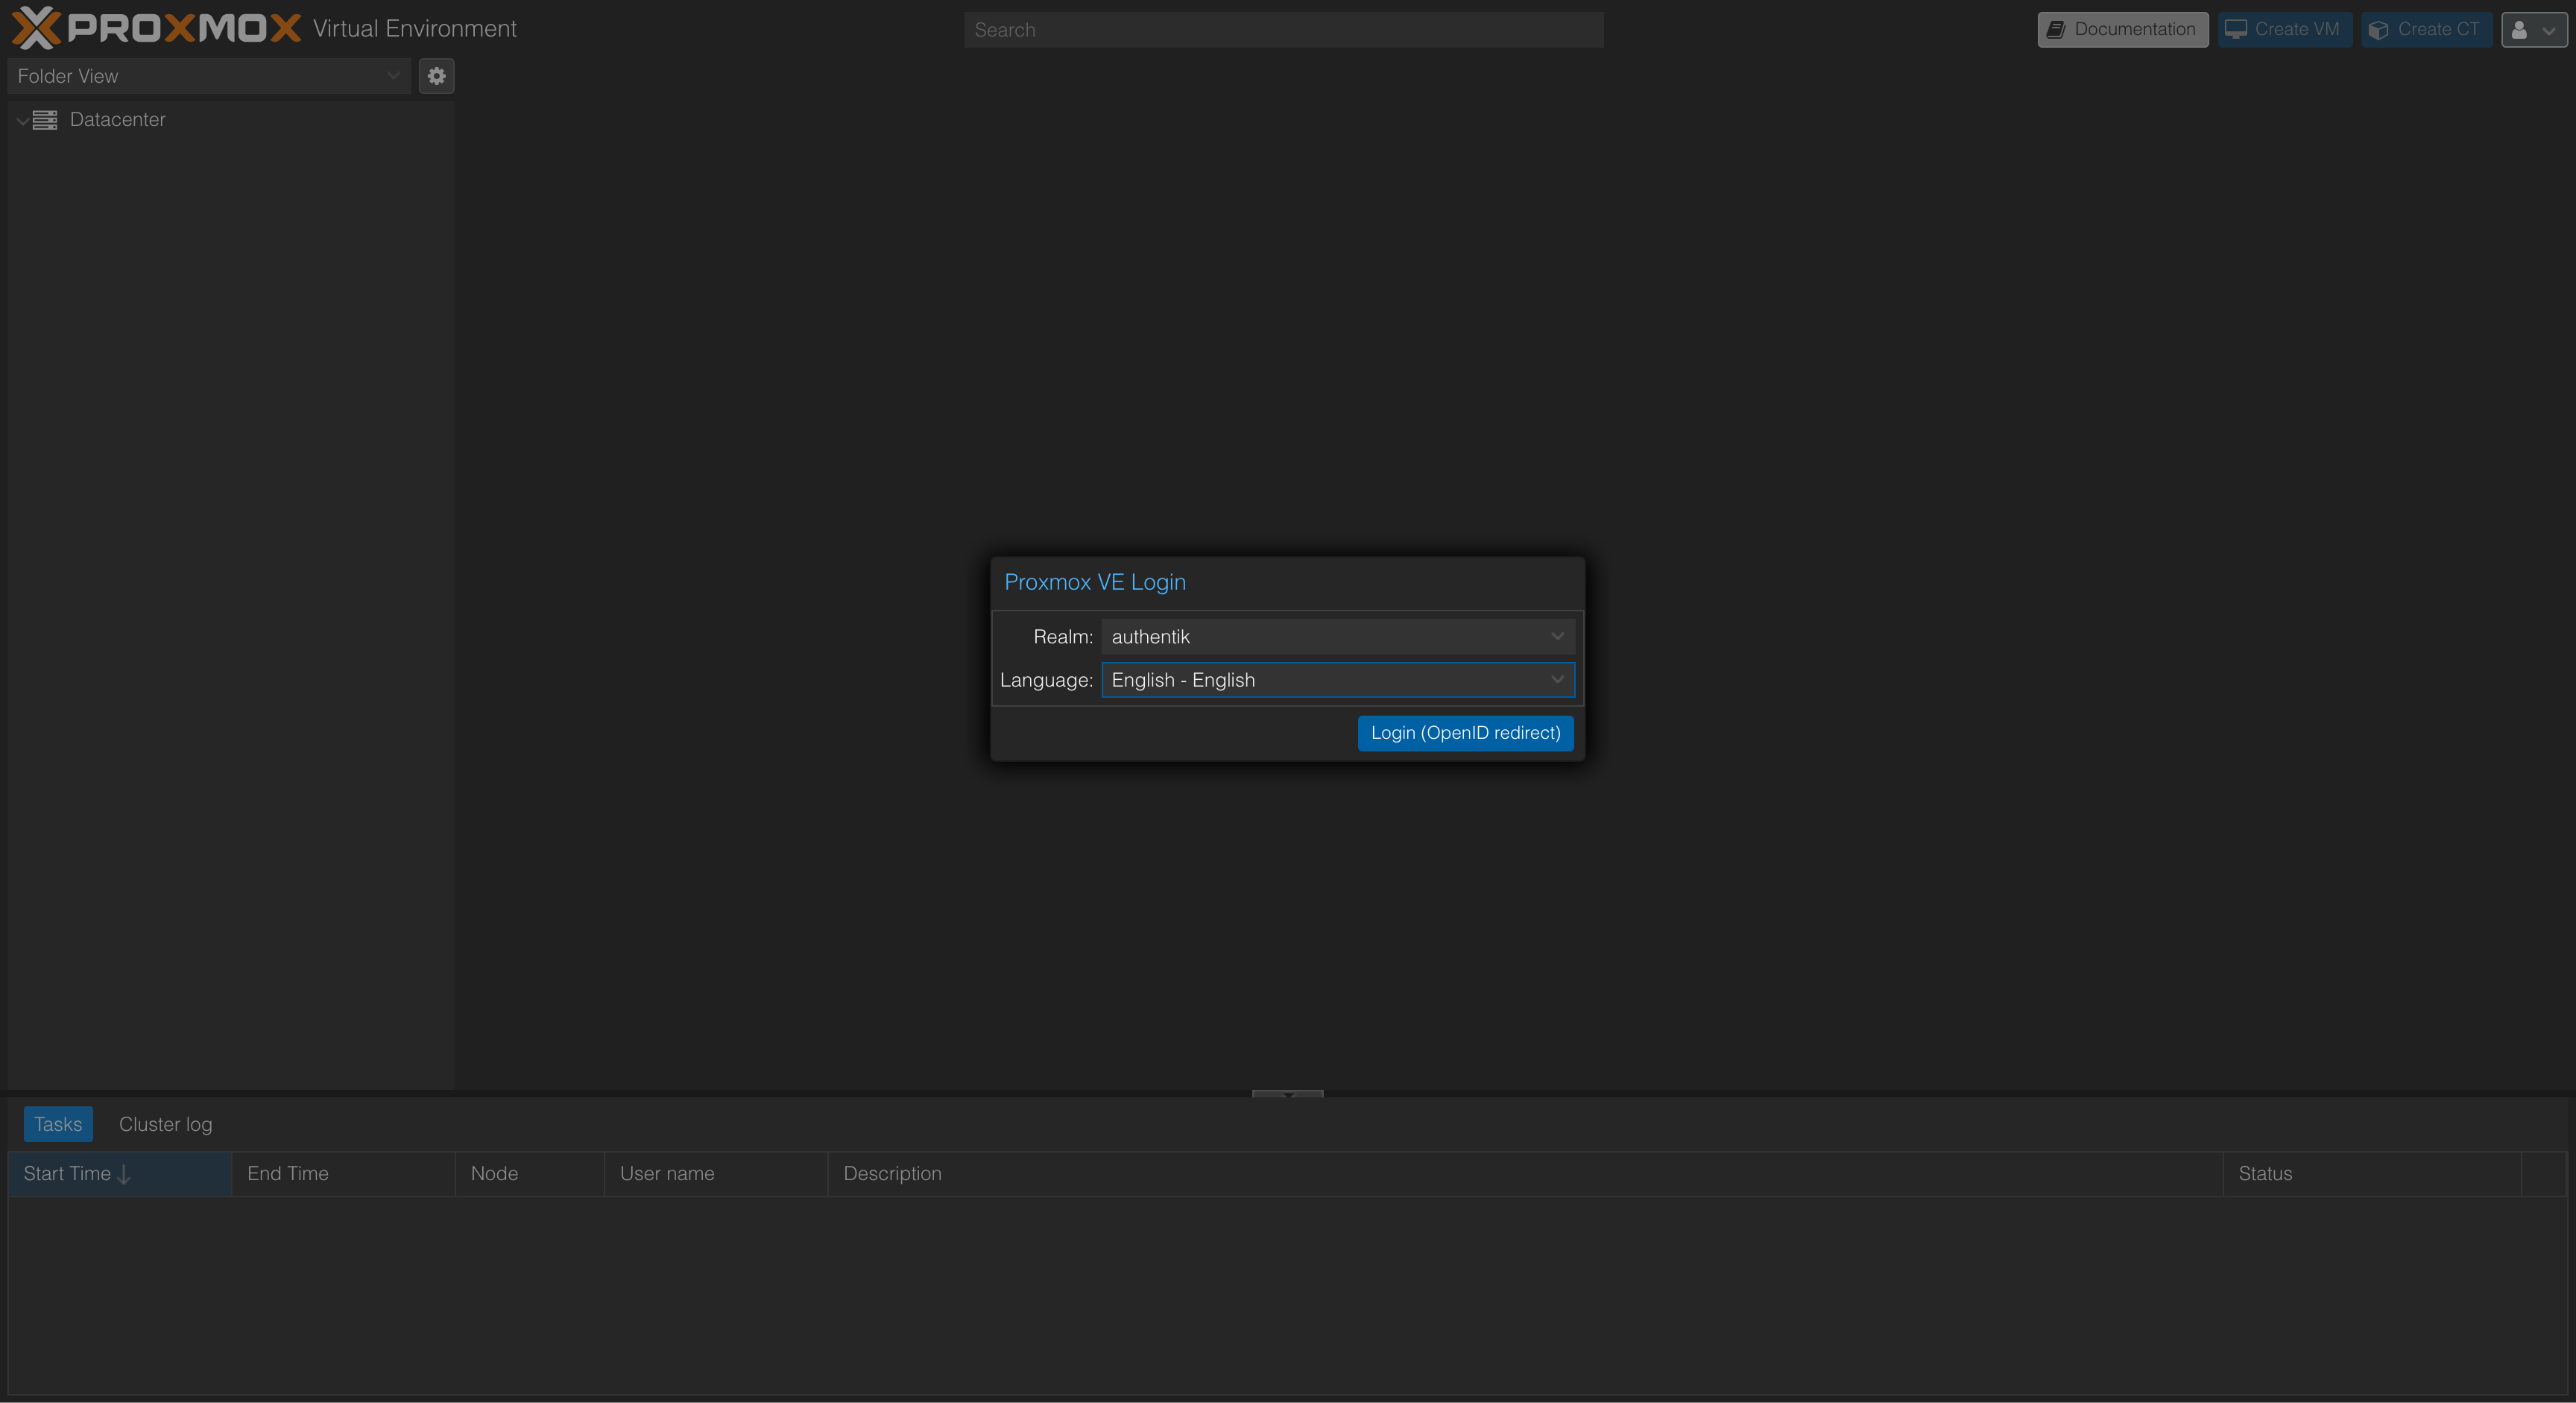The width and height of the screenshot is (2576, 1403).
Task: Open the Documentation page
Action: coord(2122,29)
